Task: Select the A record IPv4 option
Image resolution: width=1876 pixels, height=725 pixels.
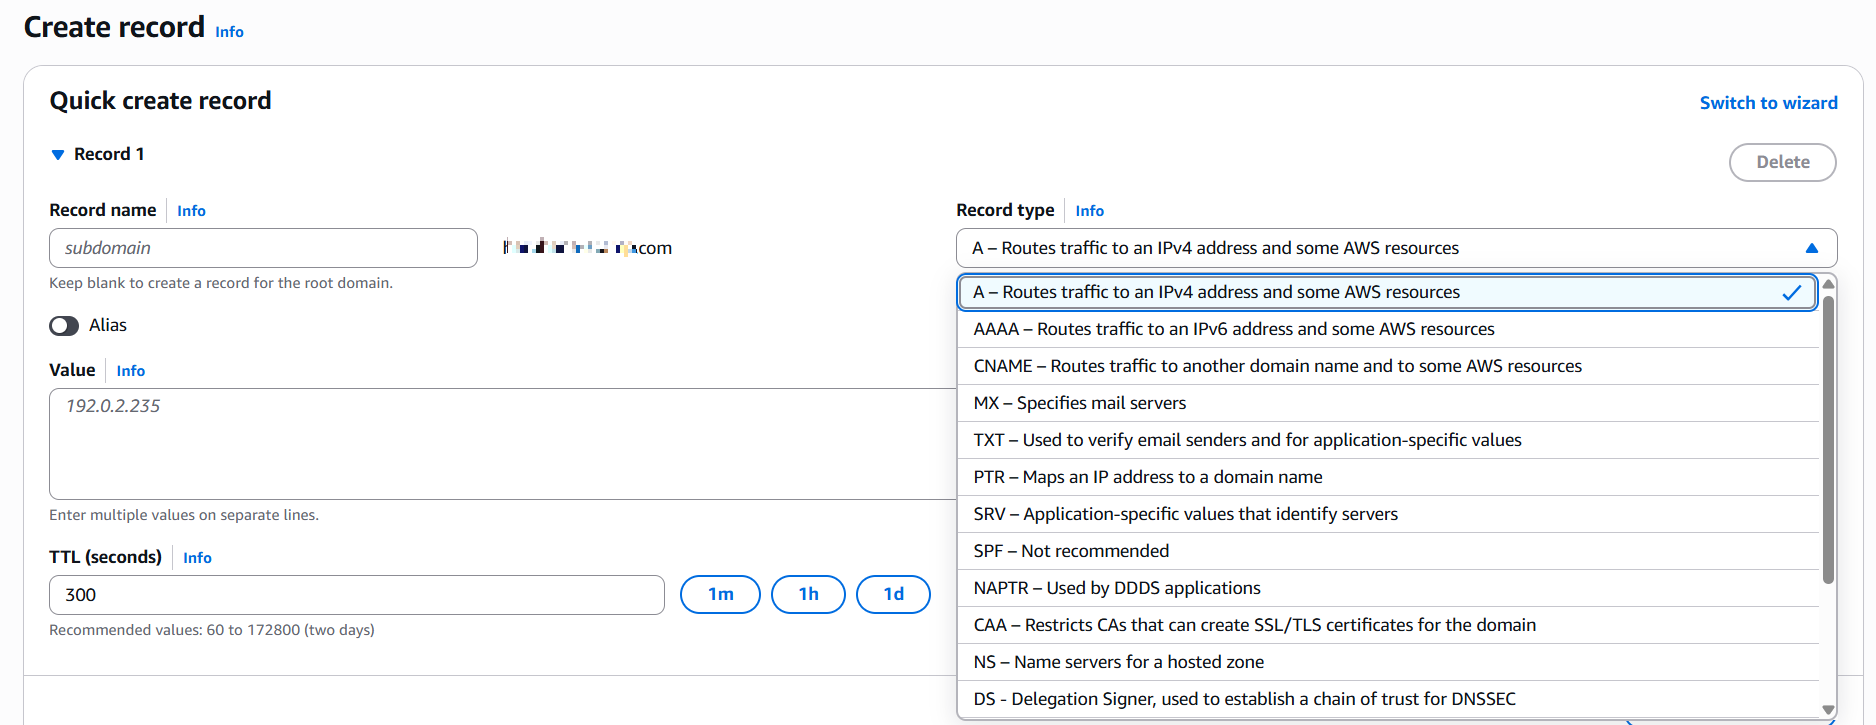Action: point(1388,292)
